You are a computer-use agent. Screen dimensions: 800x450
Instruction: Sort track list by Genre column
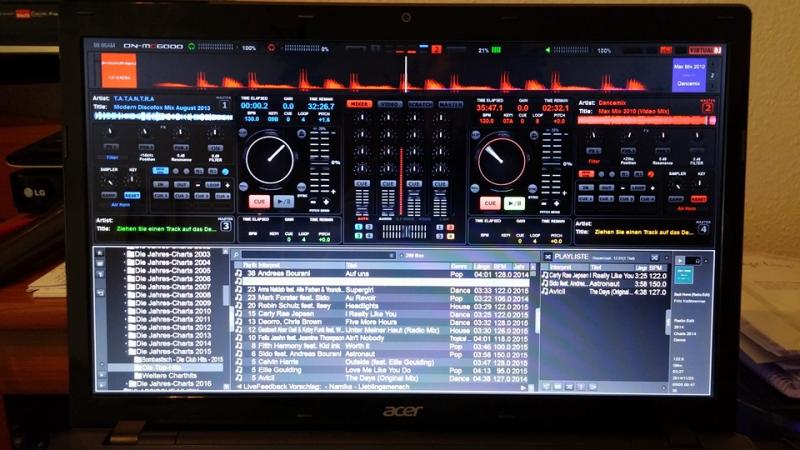pos(459,266)
